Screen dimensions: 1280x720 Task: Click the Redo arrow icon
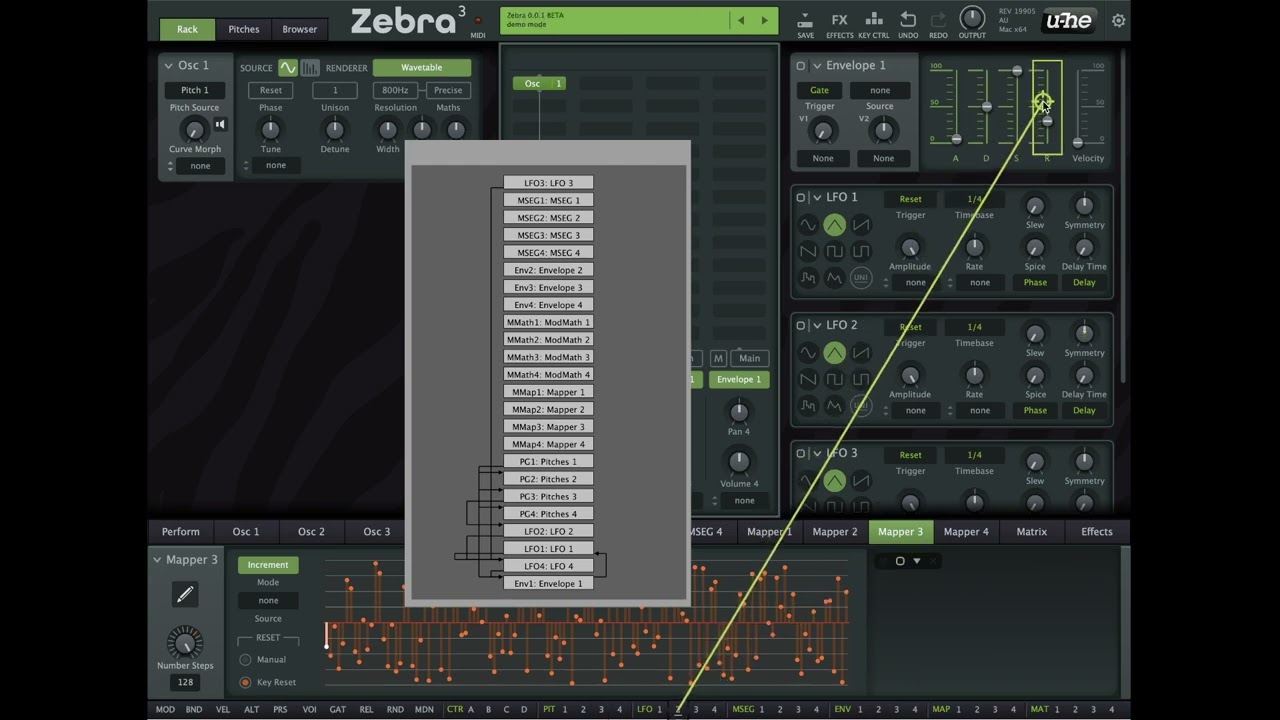[x=938, y=20]
